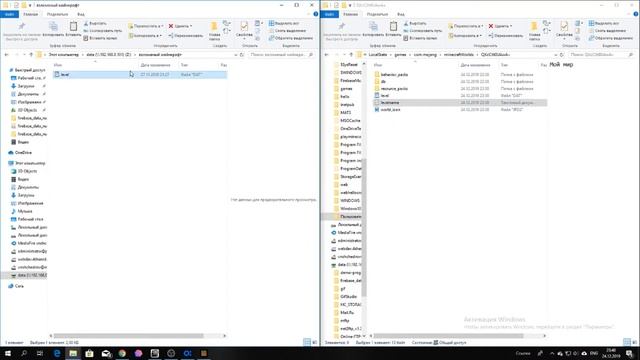
Task: Click Copy path in left window ribbon
Action: pyautogui.click(x=102, y=31)
